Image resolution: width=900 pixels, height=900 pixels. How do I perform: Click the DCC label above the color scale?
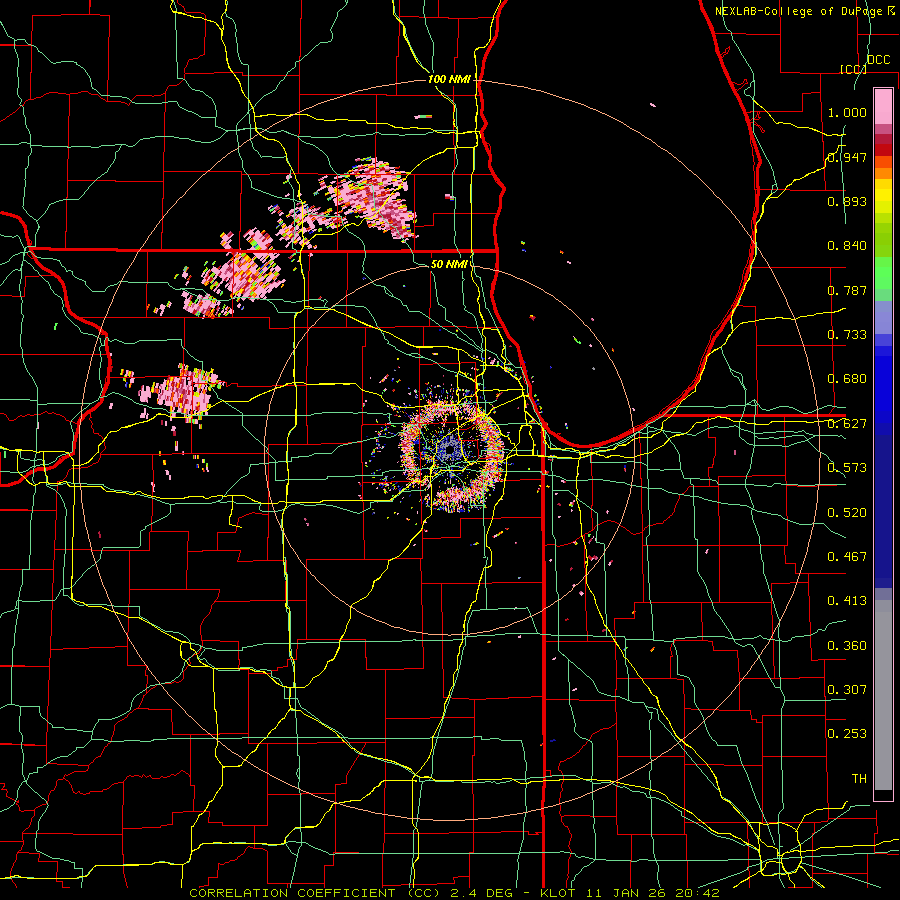click(x=878, y=60)
